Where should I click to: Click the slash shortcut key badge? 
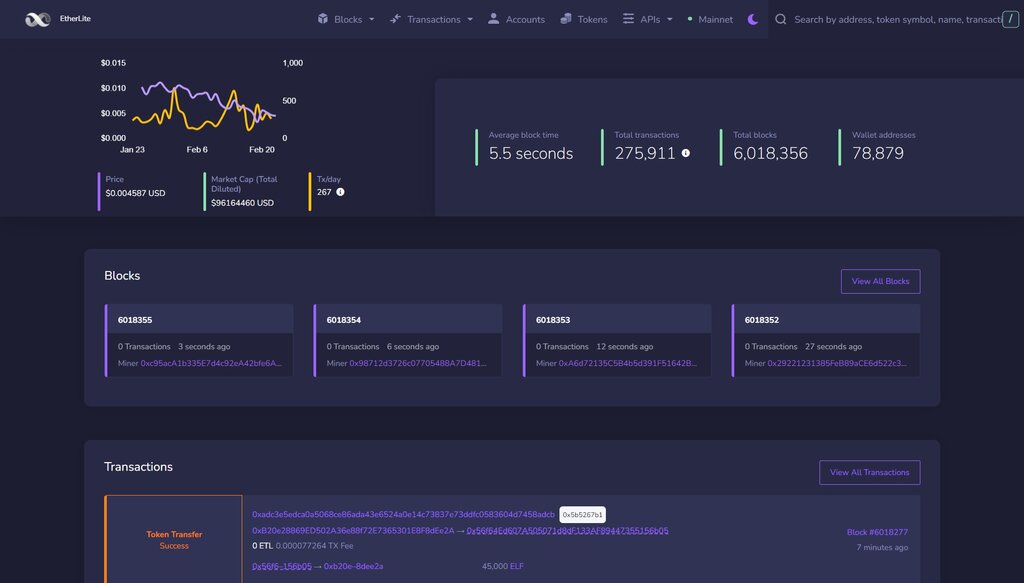click(x=1010, y=20)
